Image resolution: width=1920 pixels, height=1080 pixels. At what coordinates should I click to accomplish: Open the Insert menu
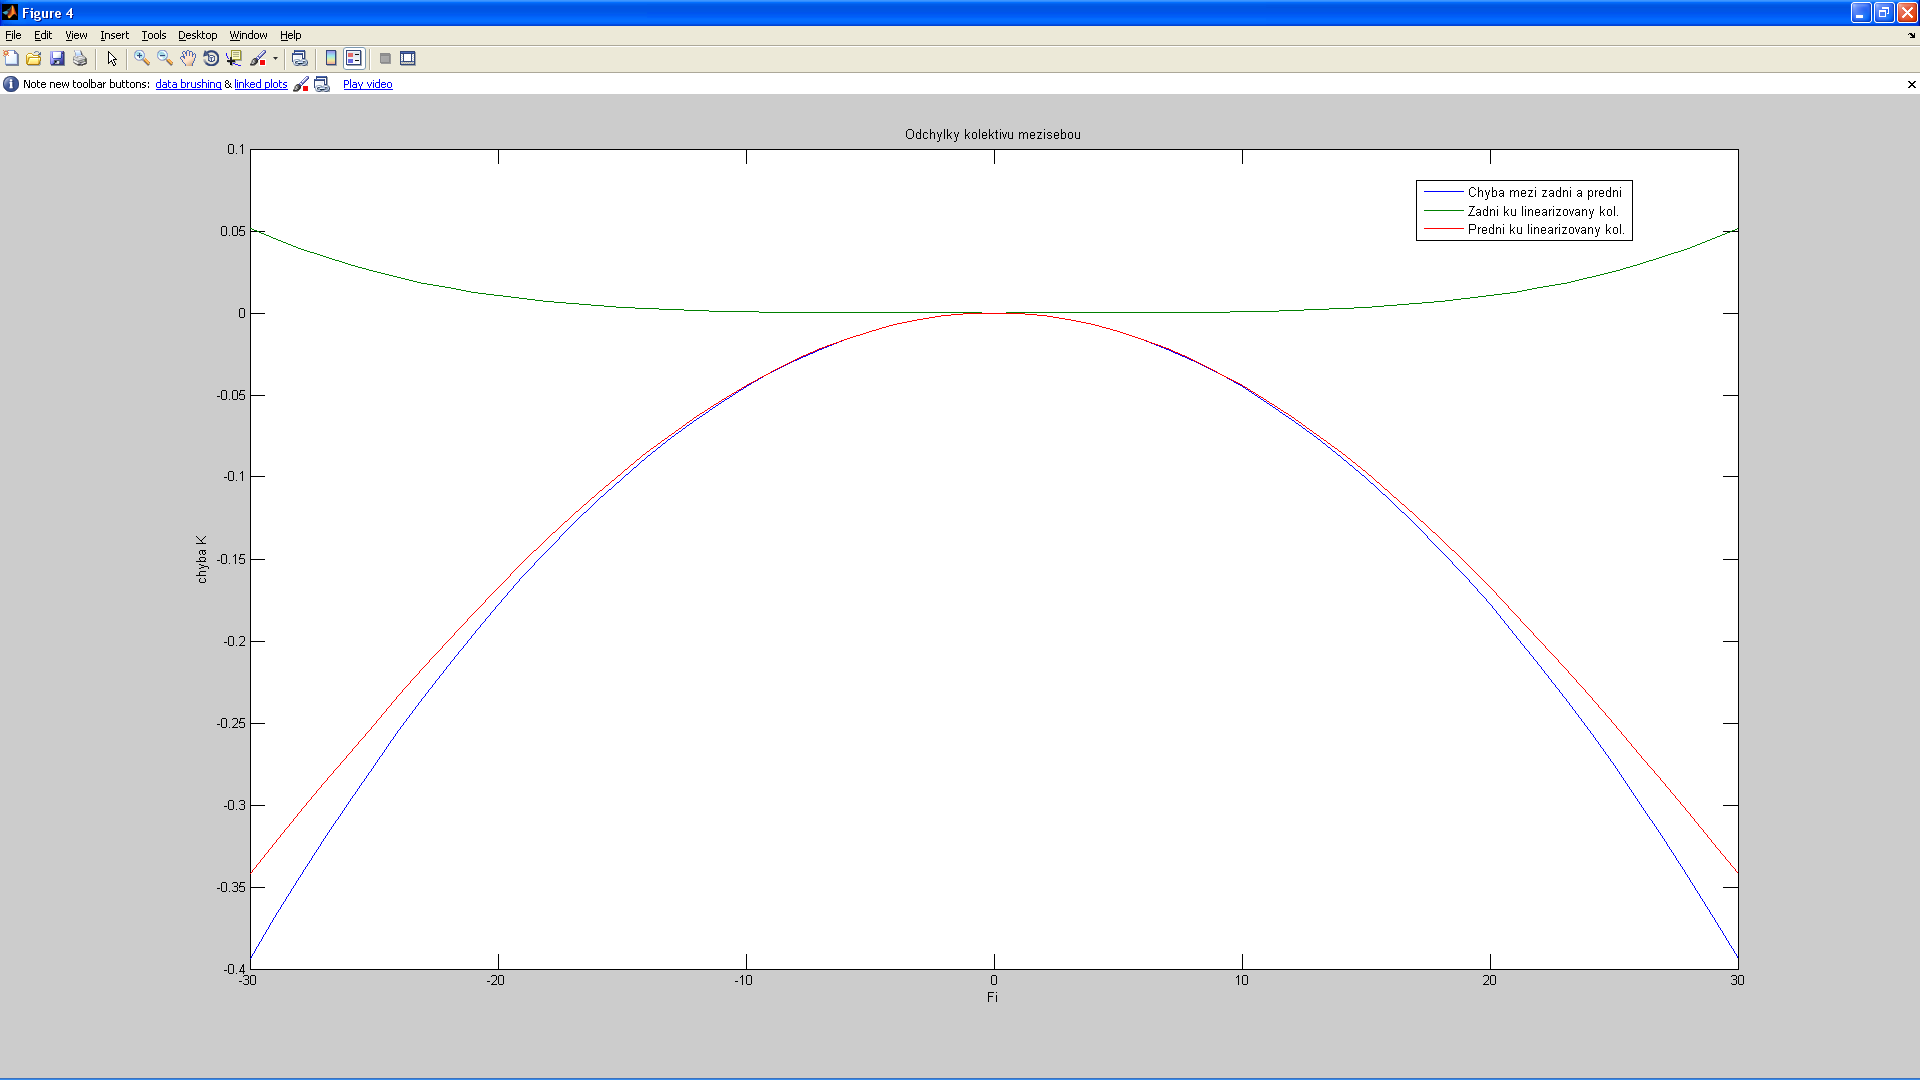point(114,35)
